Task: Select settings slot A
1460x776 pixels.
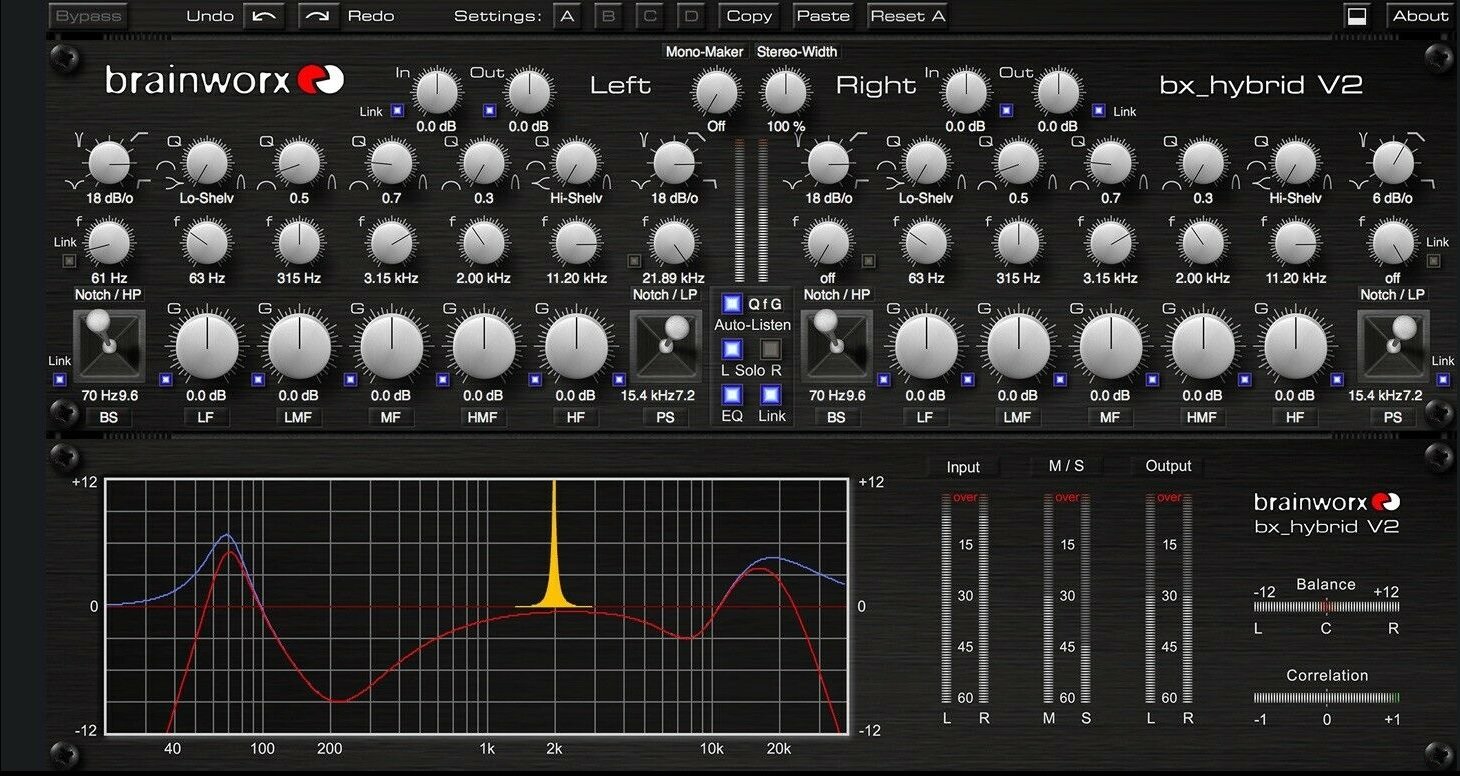Action: [x=567, y=16]
